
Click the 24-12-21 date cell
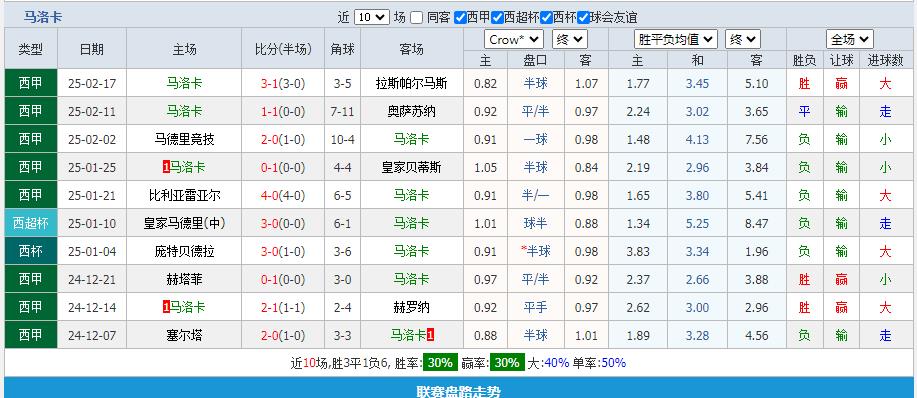click(92, 280)
